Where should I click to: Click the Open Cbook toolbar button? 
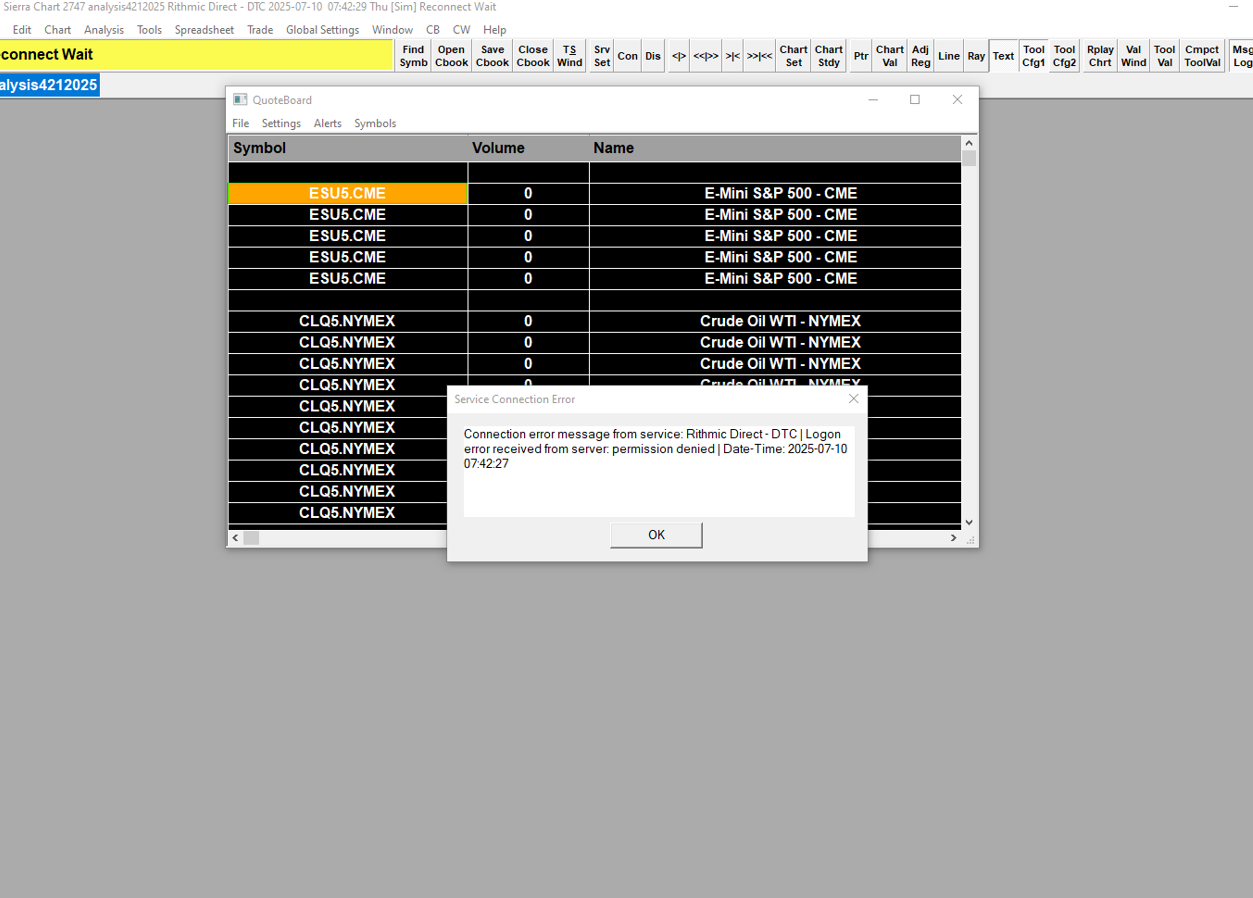451,56
